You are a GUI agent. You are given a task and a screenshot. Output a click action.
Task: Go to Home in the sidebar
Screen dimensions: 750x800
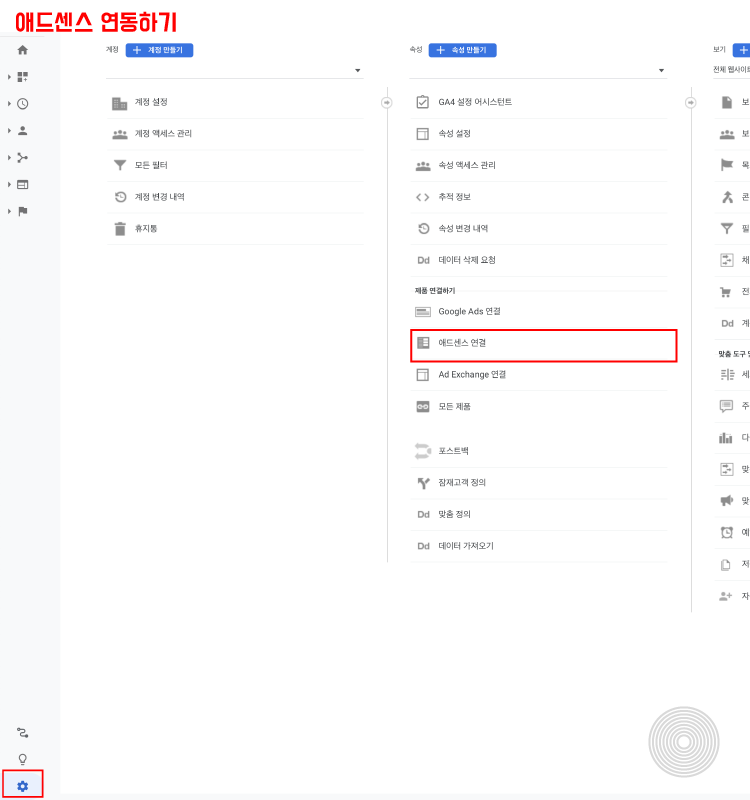pyautogui.click(x=22, y=50)
